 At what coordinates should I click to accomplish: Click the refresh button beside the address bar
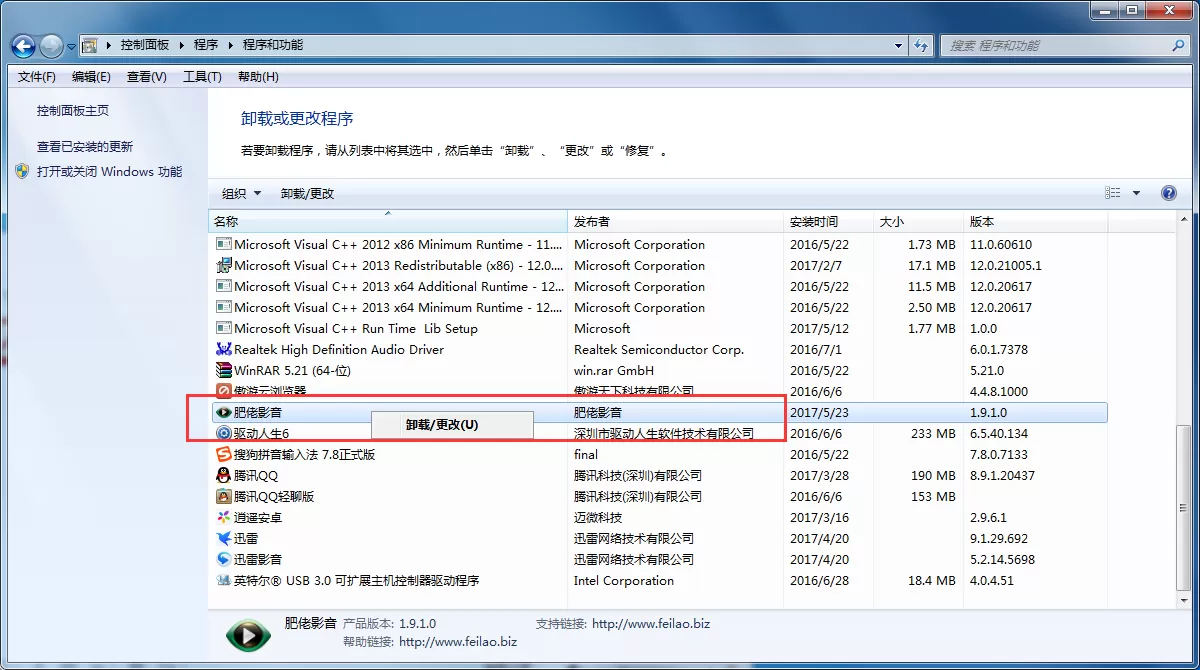click(922, 45)
